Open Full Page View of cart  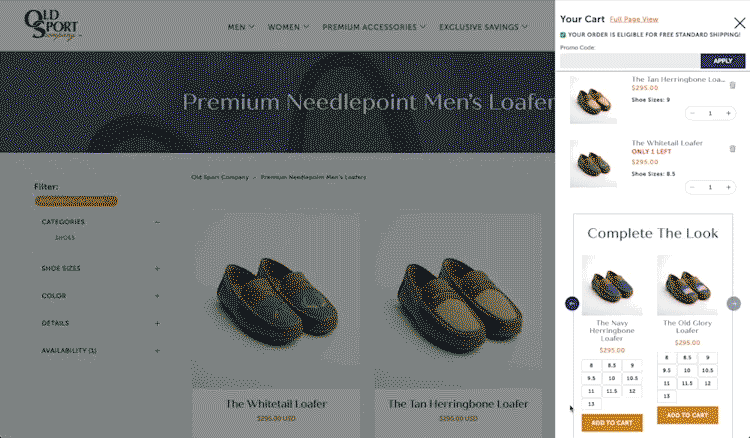click(x=633, y=19)
